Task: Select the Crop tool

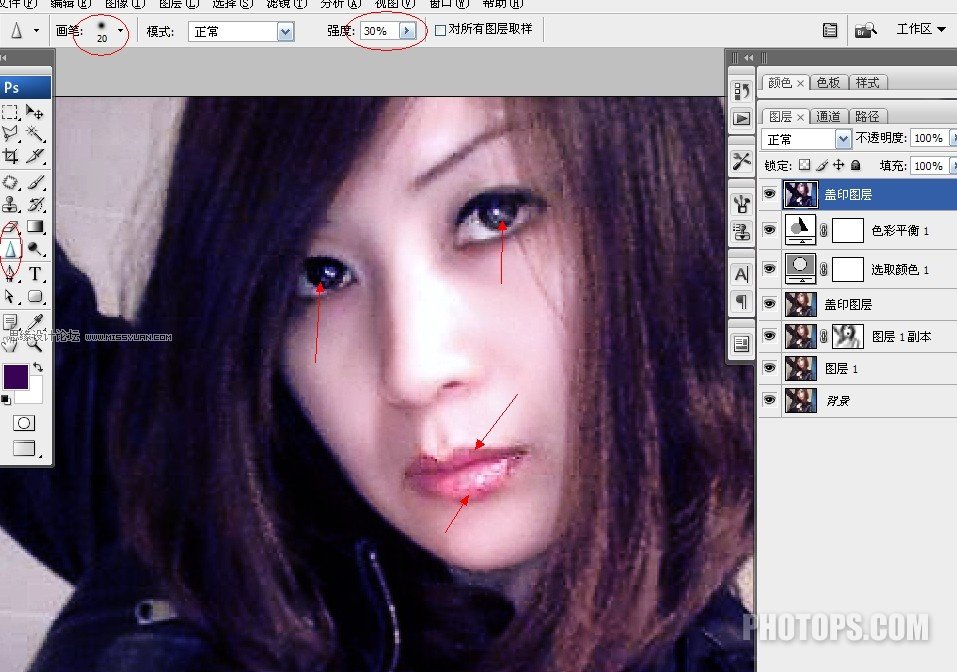Action: (10, 156)
